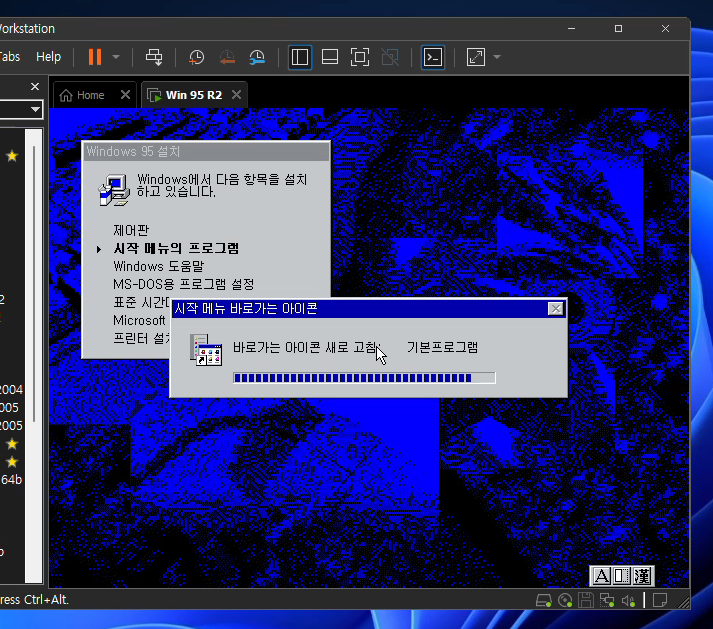Image resolution: width=713 pixels, height=629 pixels.
Task: Click the A button in IME bar
Action: [601, 576]
